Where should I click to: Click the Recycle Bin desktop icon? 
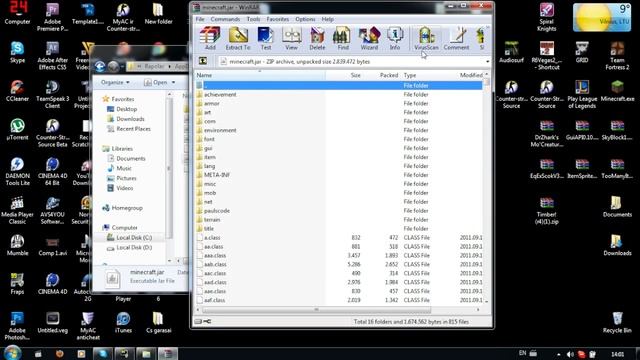617,322
